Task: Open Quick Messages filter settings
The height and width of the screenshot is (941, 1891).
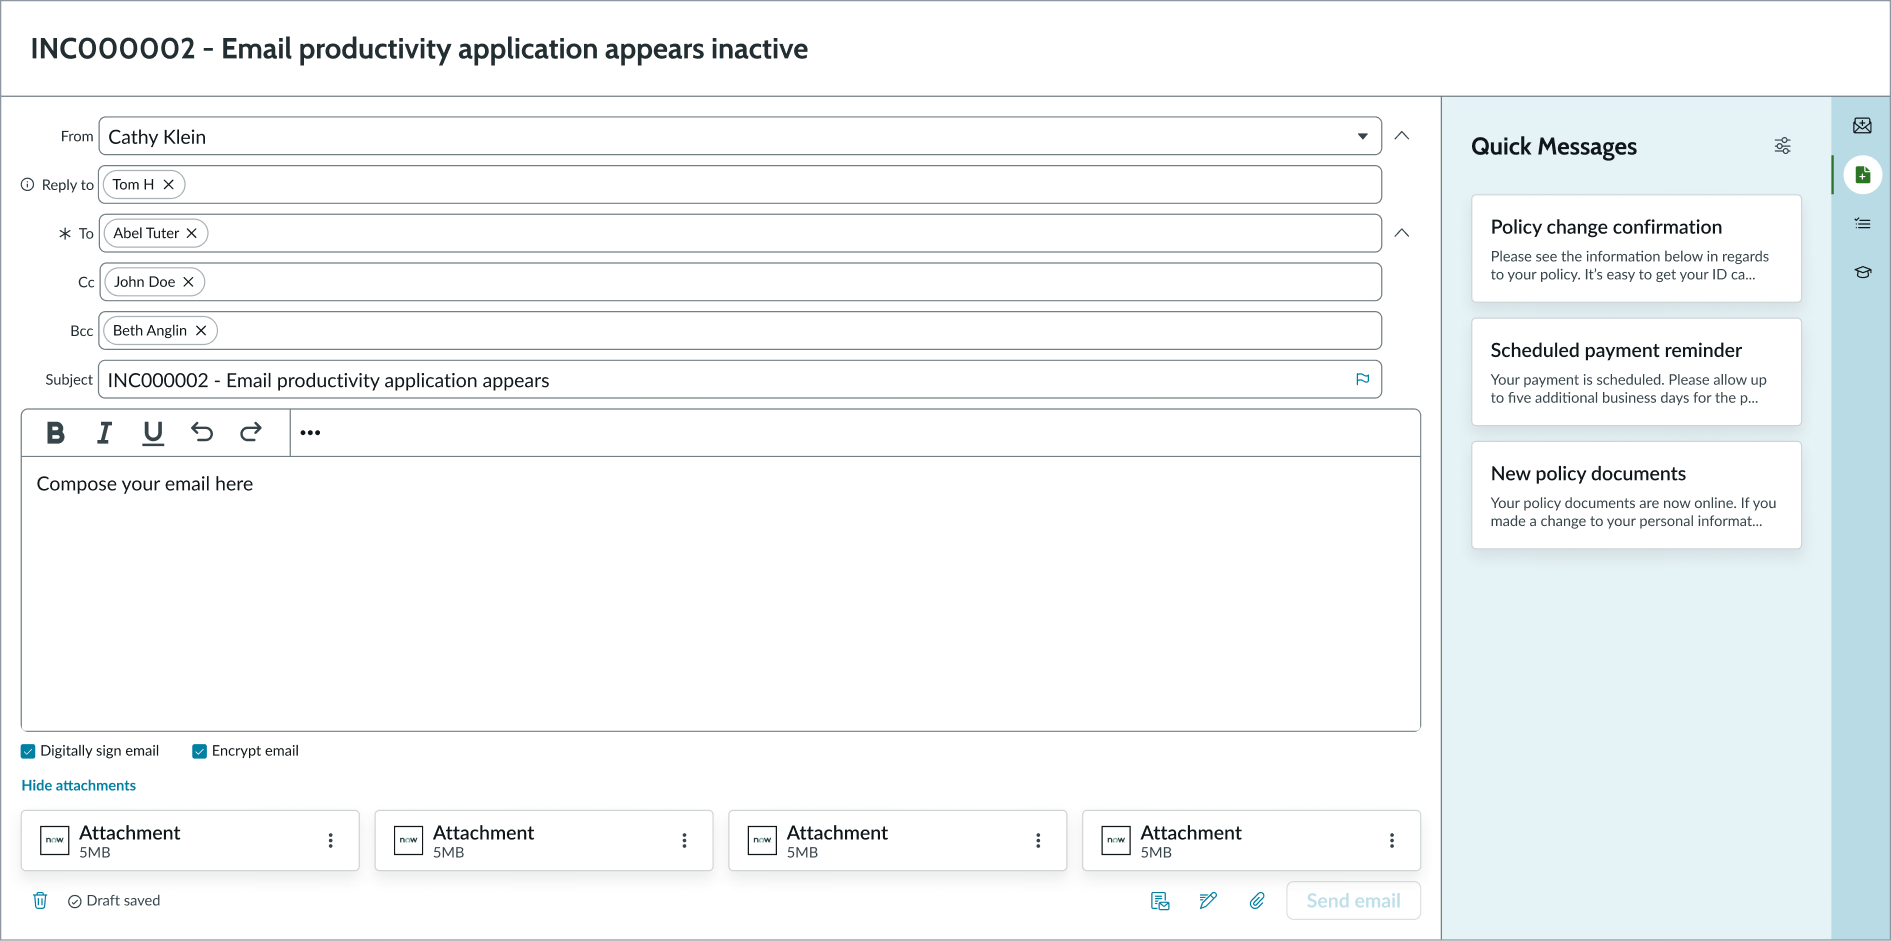Action: click(1782, 146)
